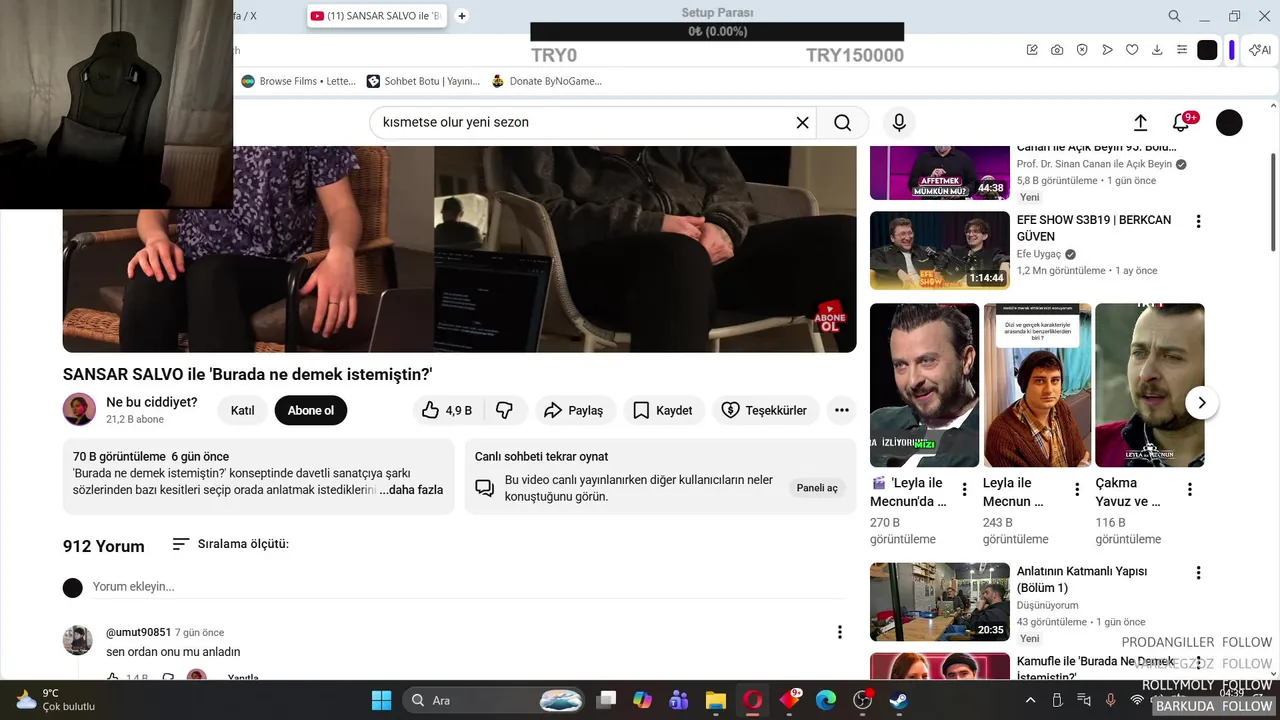Viewport: 1280px width, 720px height.
Task: Clear the YouTube search box text
Action: (802, 122)
